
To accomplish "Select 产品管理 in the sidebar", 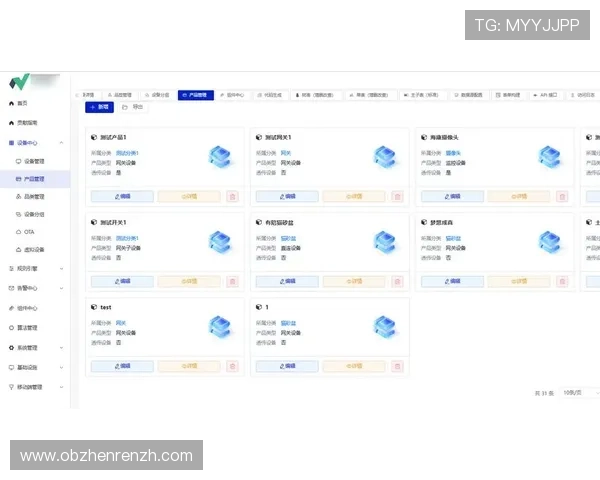I will [35, 179].
